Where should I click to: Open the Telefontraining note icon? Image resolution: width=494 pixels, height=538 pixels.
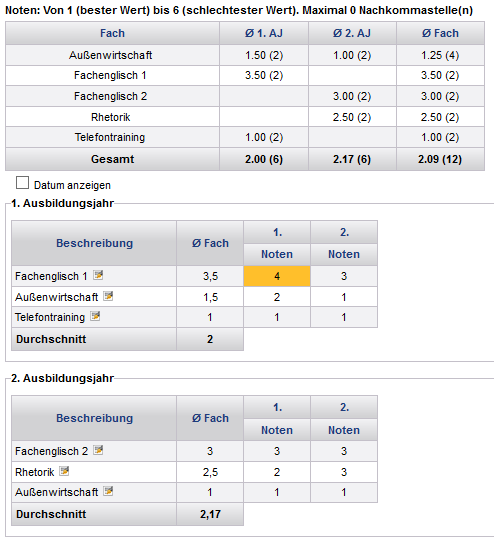pyautogui.click(x=95, y=316)
